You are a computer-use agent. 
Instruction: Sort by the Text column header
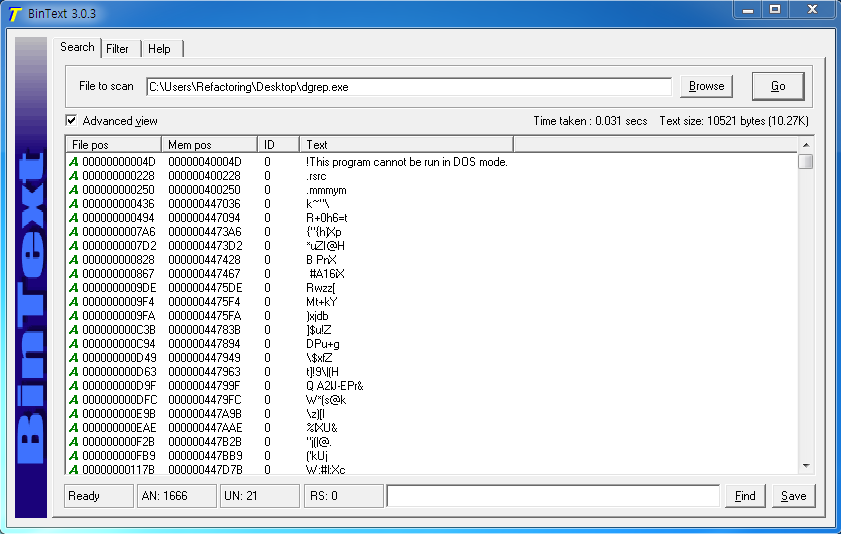(x=407, y=145)
